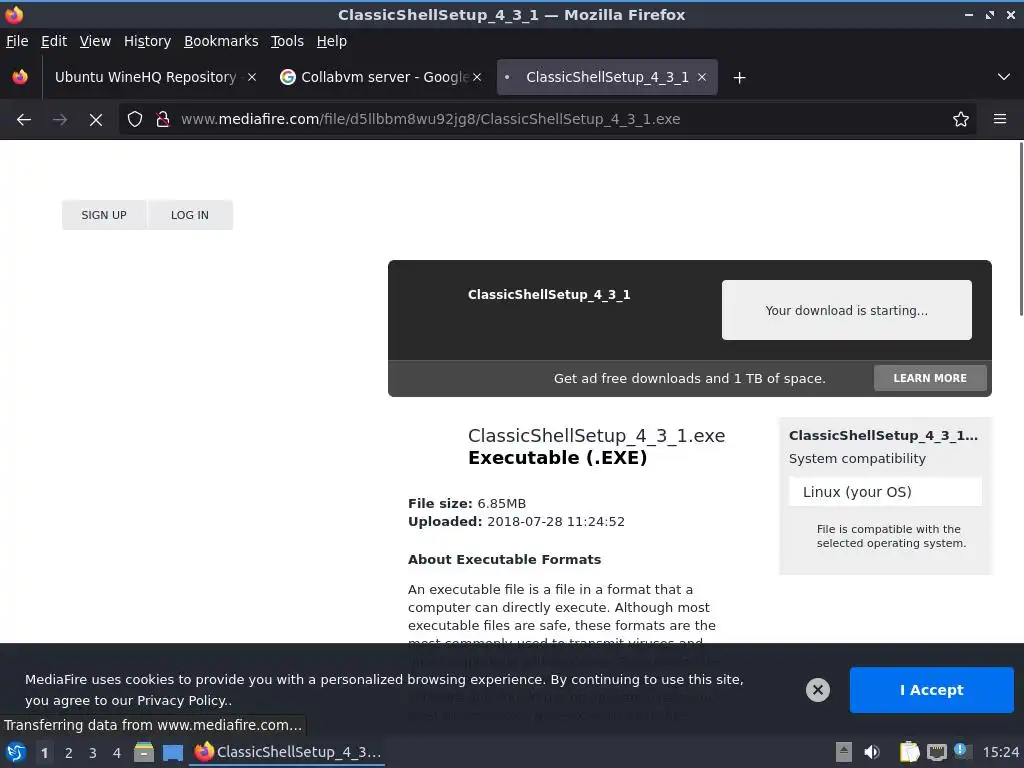Stop page loading with the X button
Image resolution: width=1024 pixels, height=768 pixels.
tap(96, 120)
